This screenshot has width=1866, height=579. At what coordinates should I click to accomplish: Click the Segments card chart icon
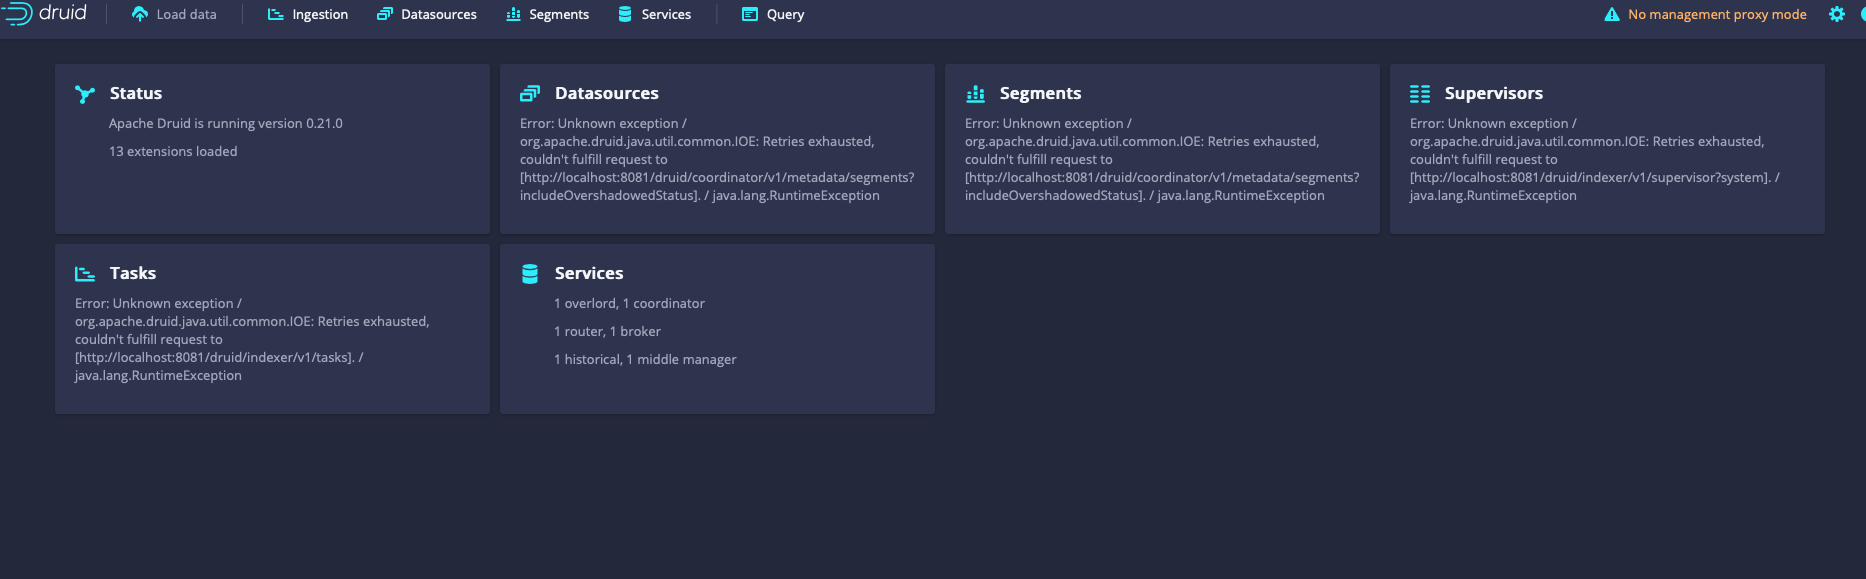(975, 94)
